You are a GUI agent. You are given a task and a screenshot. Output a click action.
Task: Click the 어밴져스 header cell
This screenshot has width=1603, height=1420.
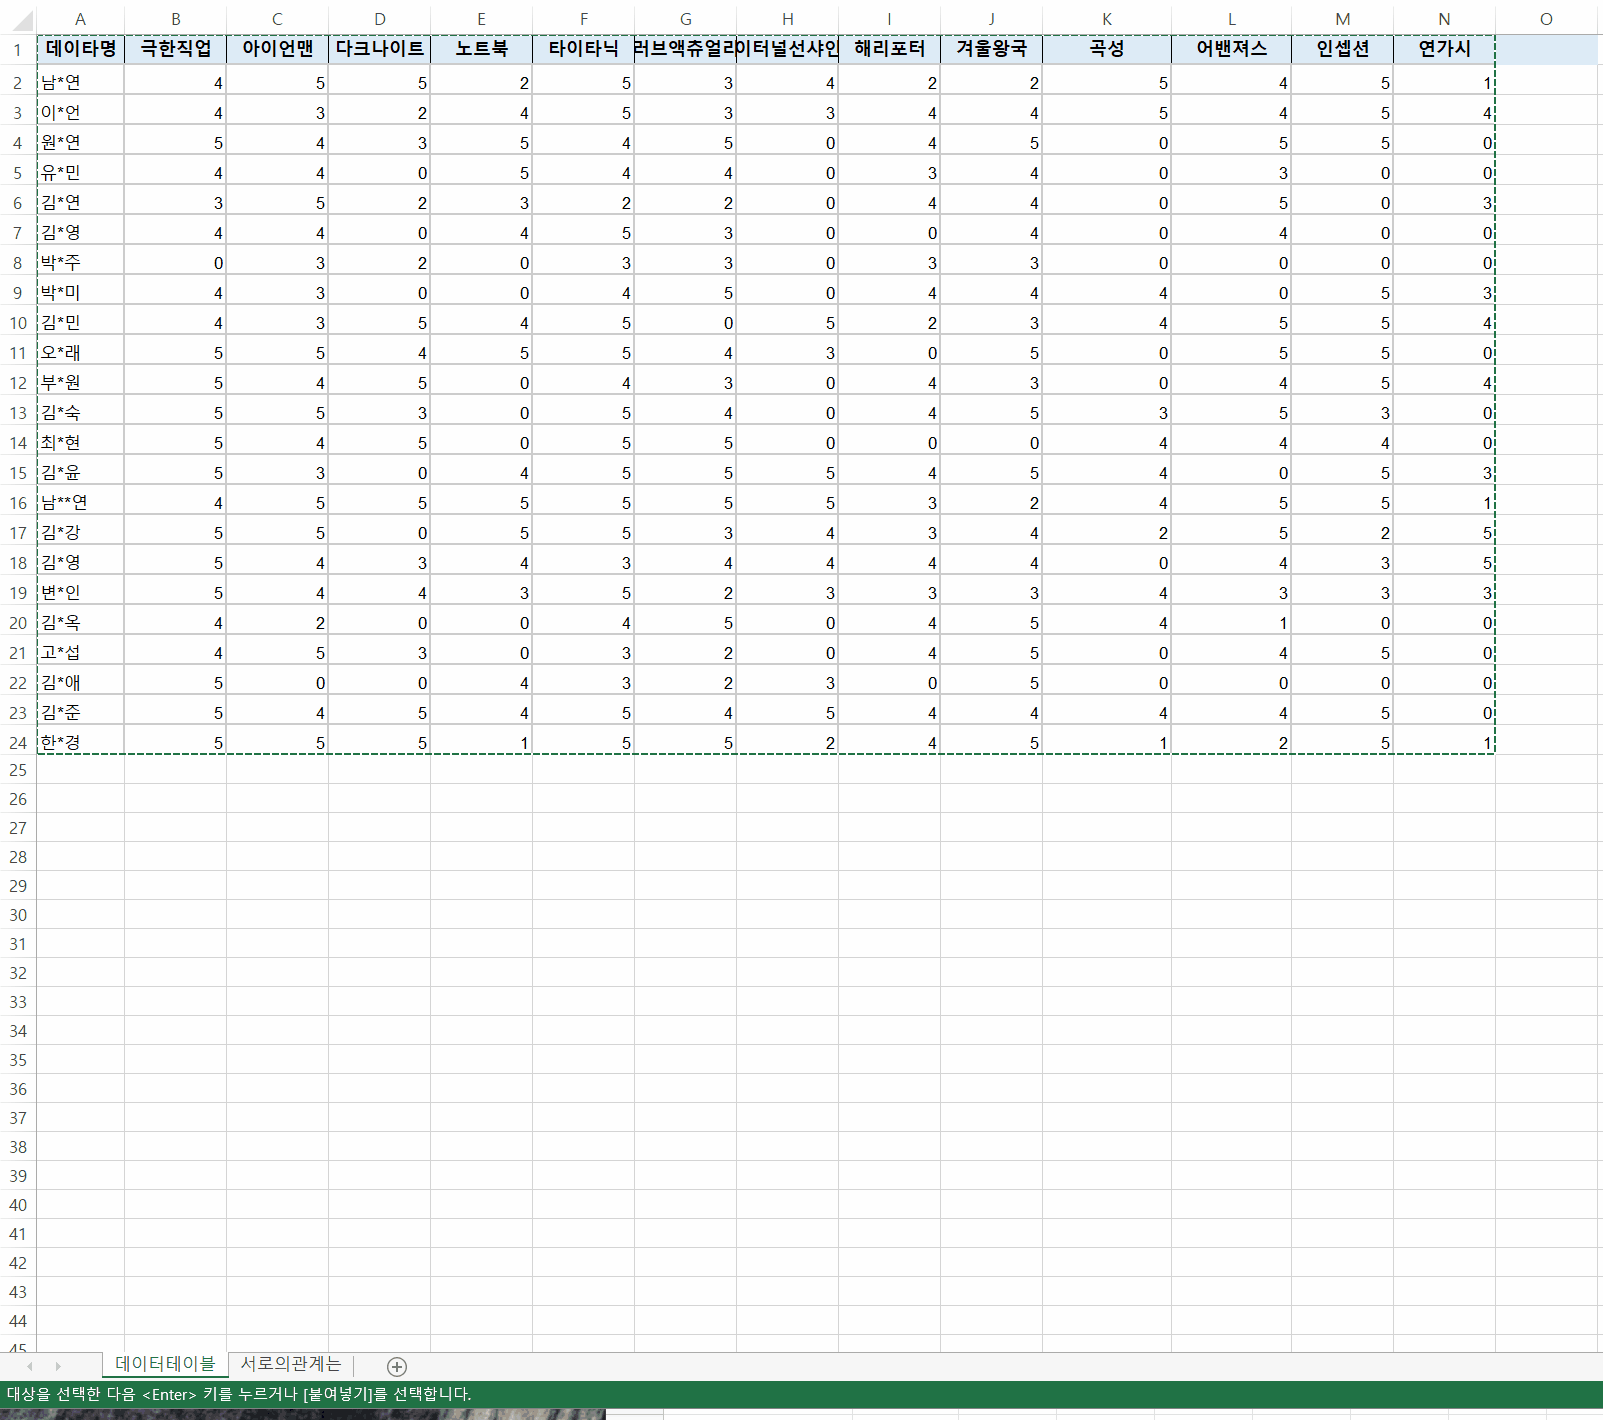[1232, 49]
